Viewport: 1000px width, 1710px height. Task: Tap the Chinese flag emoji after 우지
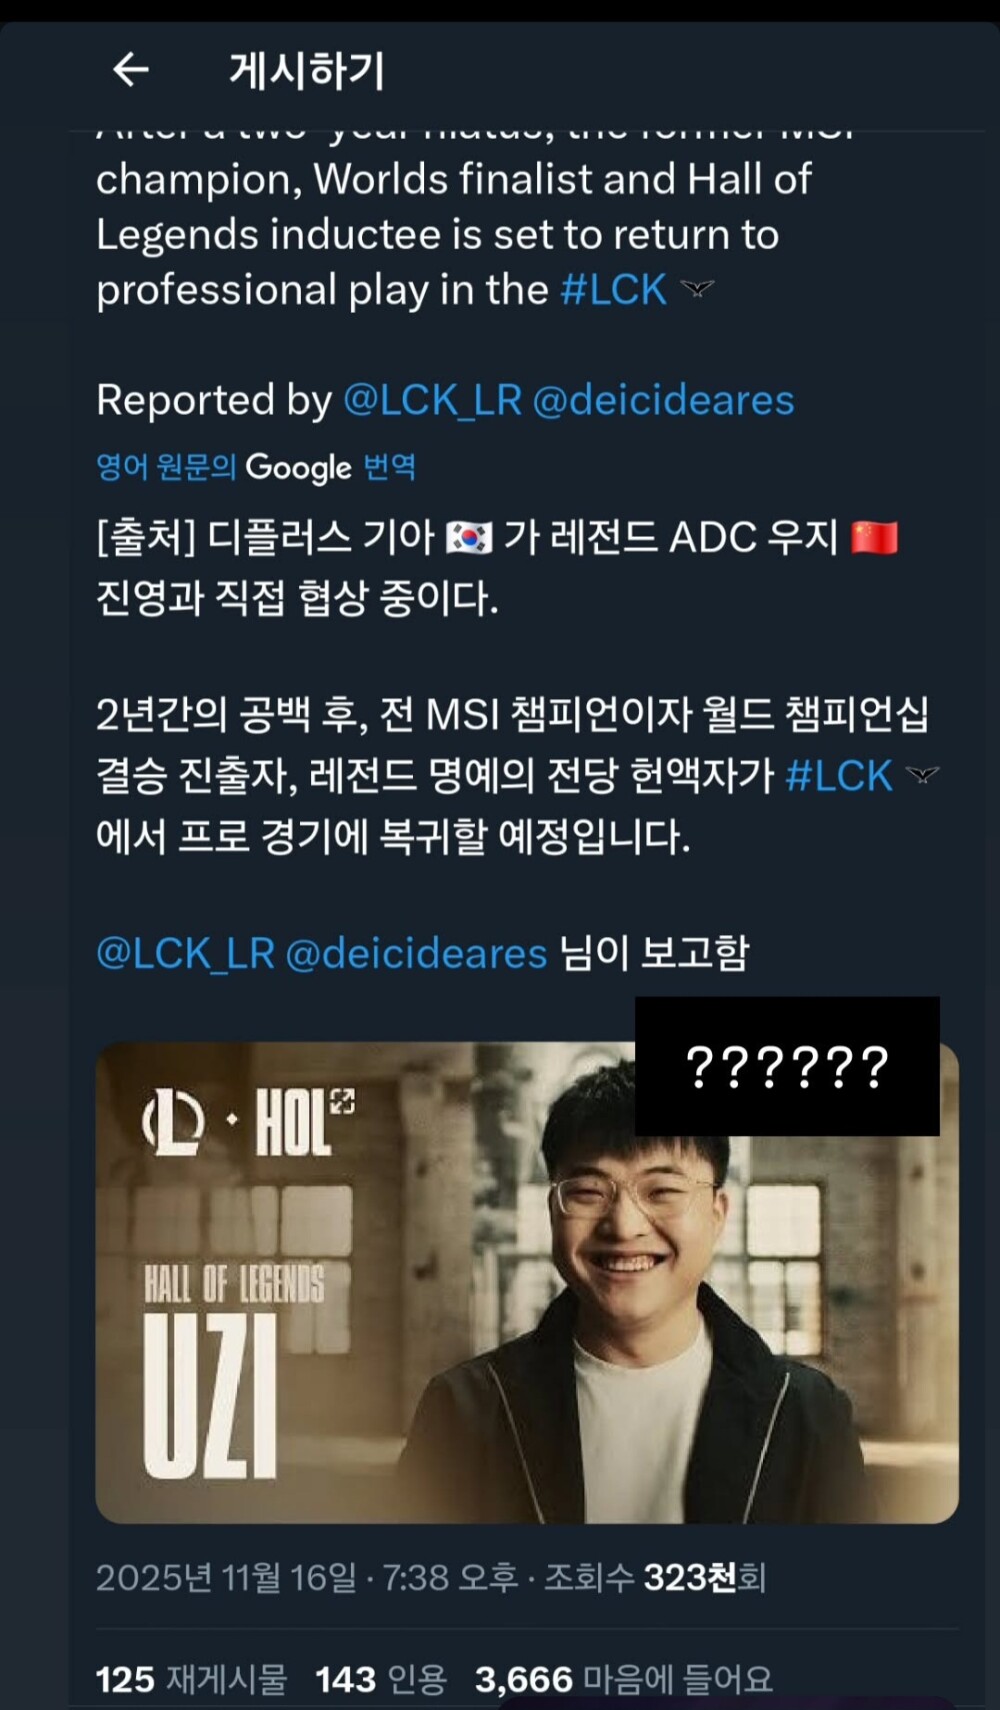pos(874,538)
